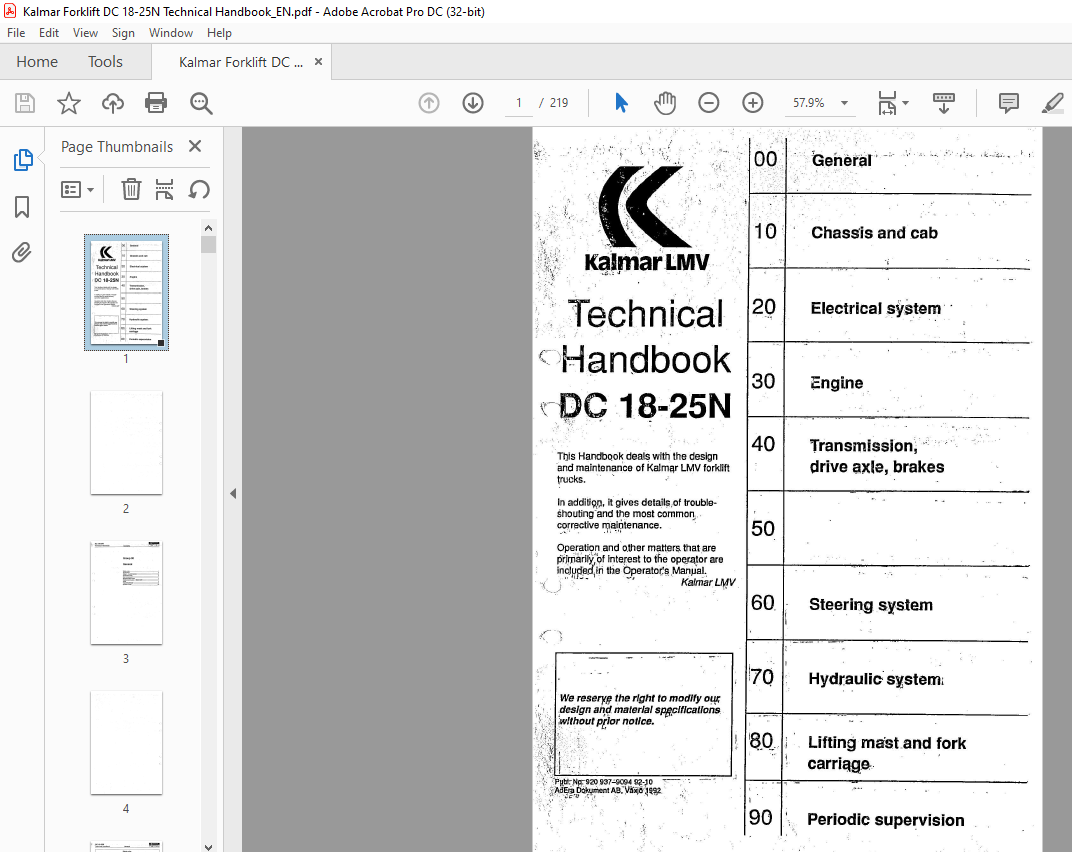
Task: Open the Help menu
Action: point(219,33)
